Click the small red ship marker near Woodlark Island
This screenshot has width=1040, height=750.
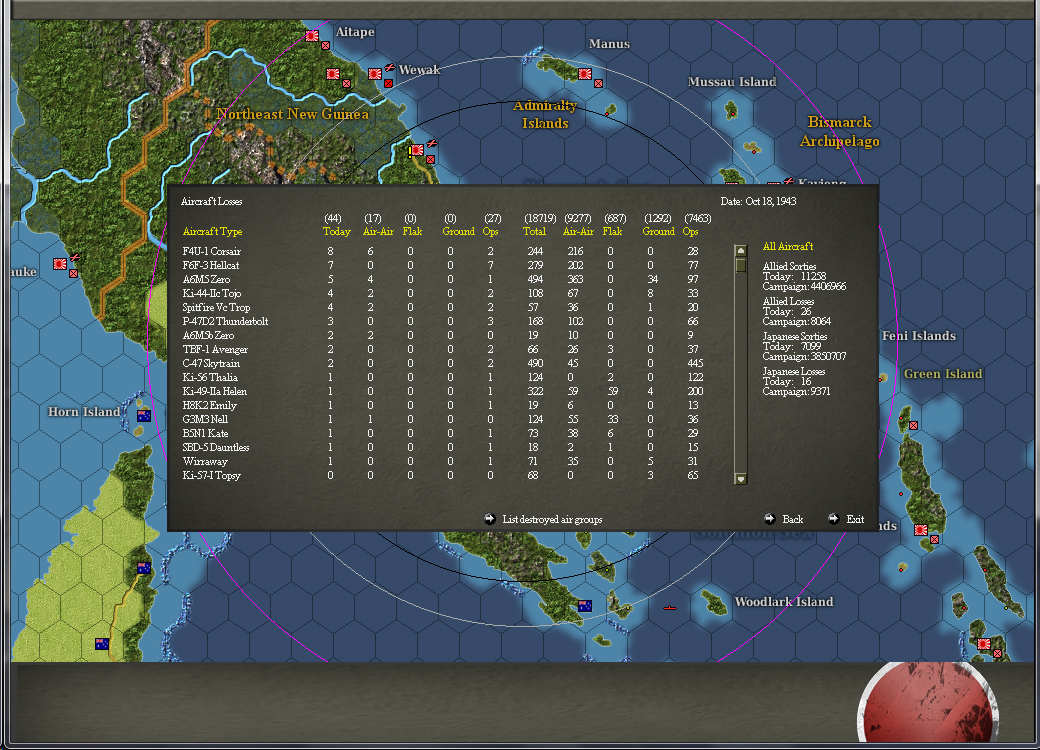(670, 607)
